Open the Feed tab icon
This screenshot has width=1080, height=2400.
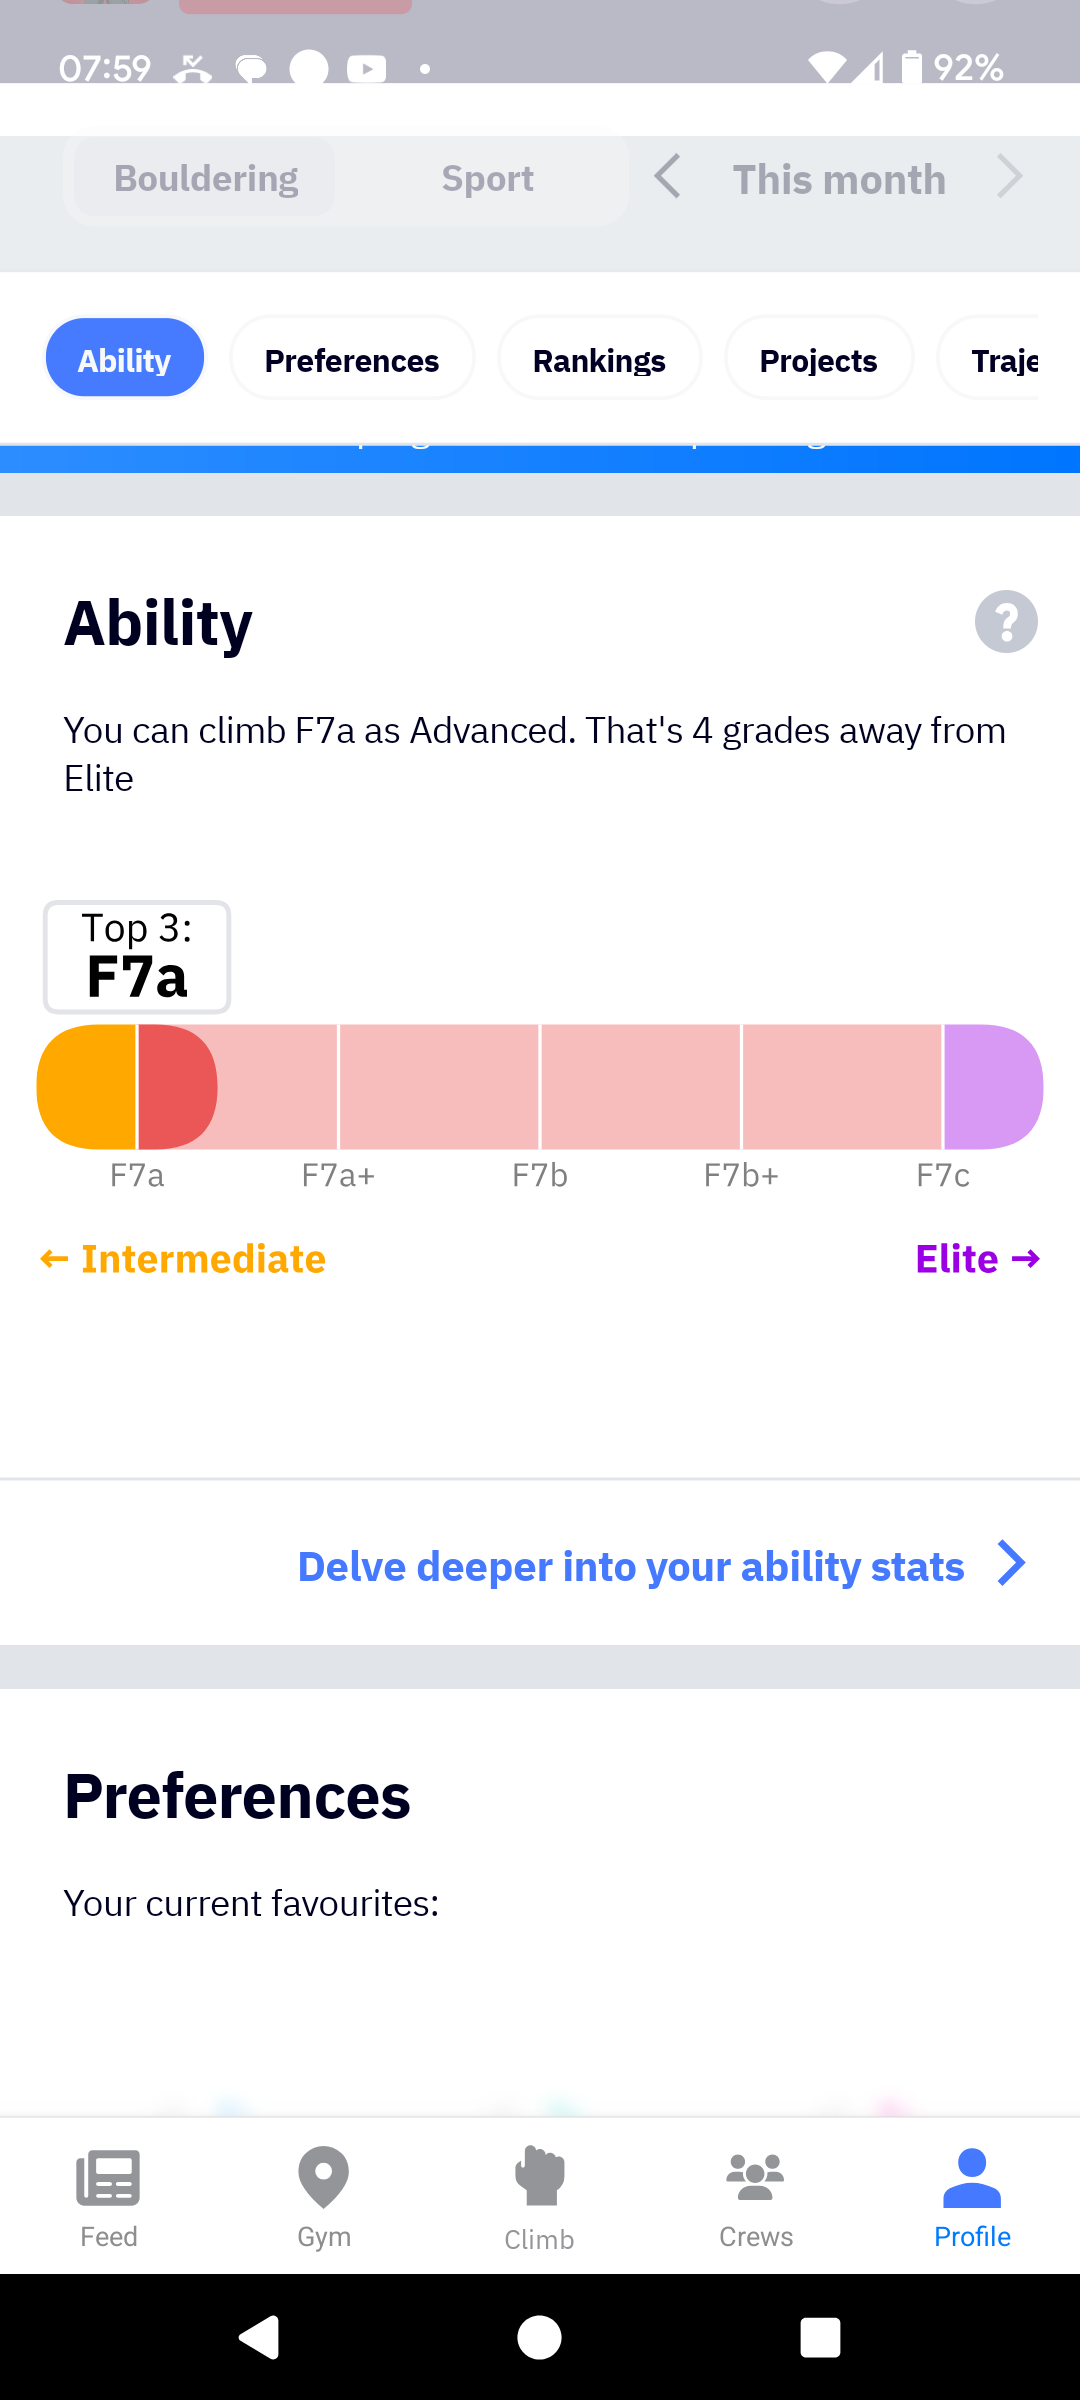(108, 2178)
